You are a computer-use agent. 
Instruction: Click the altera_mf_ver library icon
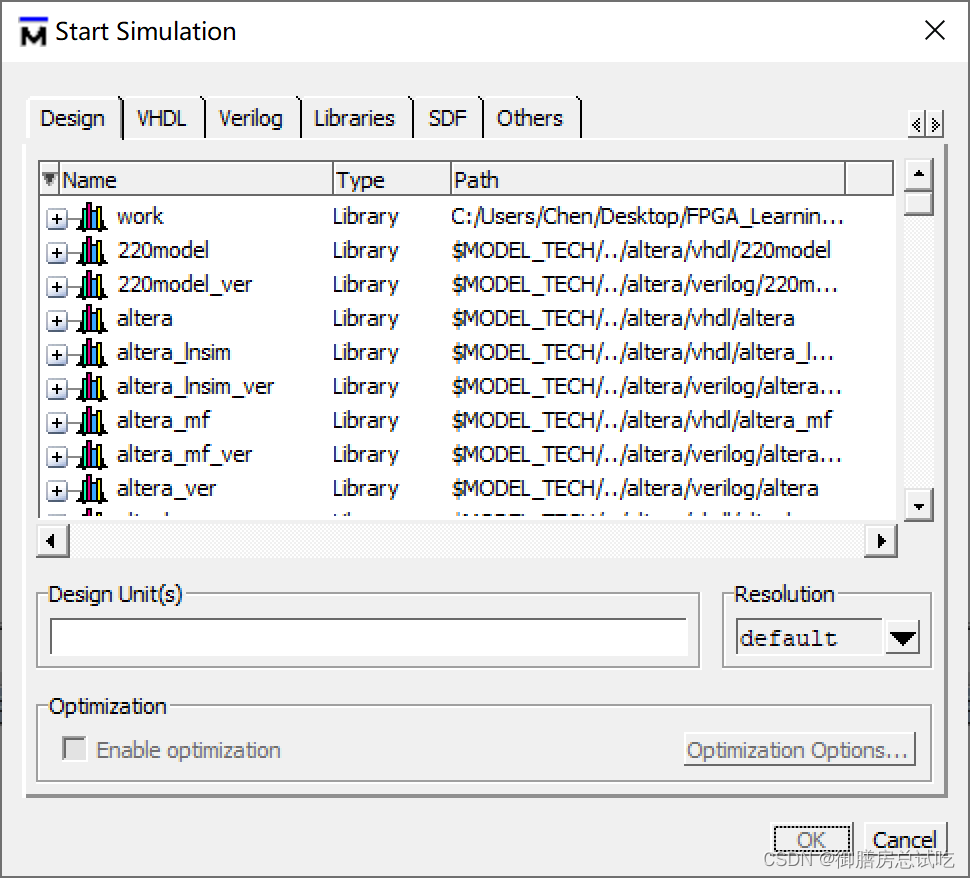point(92,455)
